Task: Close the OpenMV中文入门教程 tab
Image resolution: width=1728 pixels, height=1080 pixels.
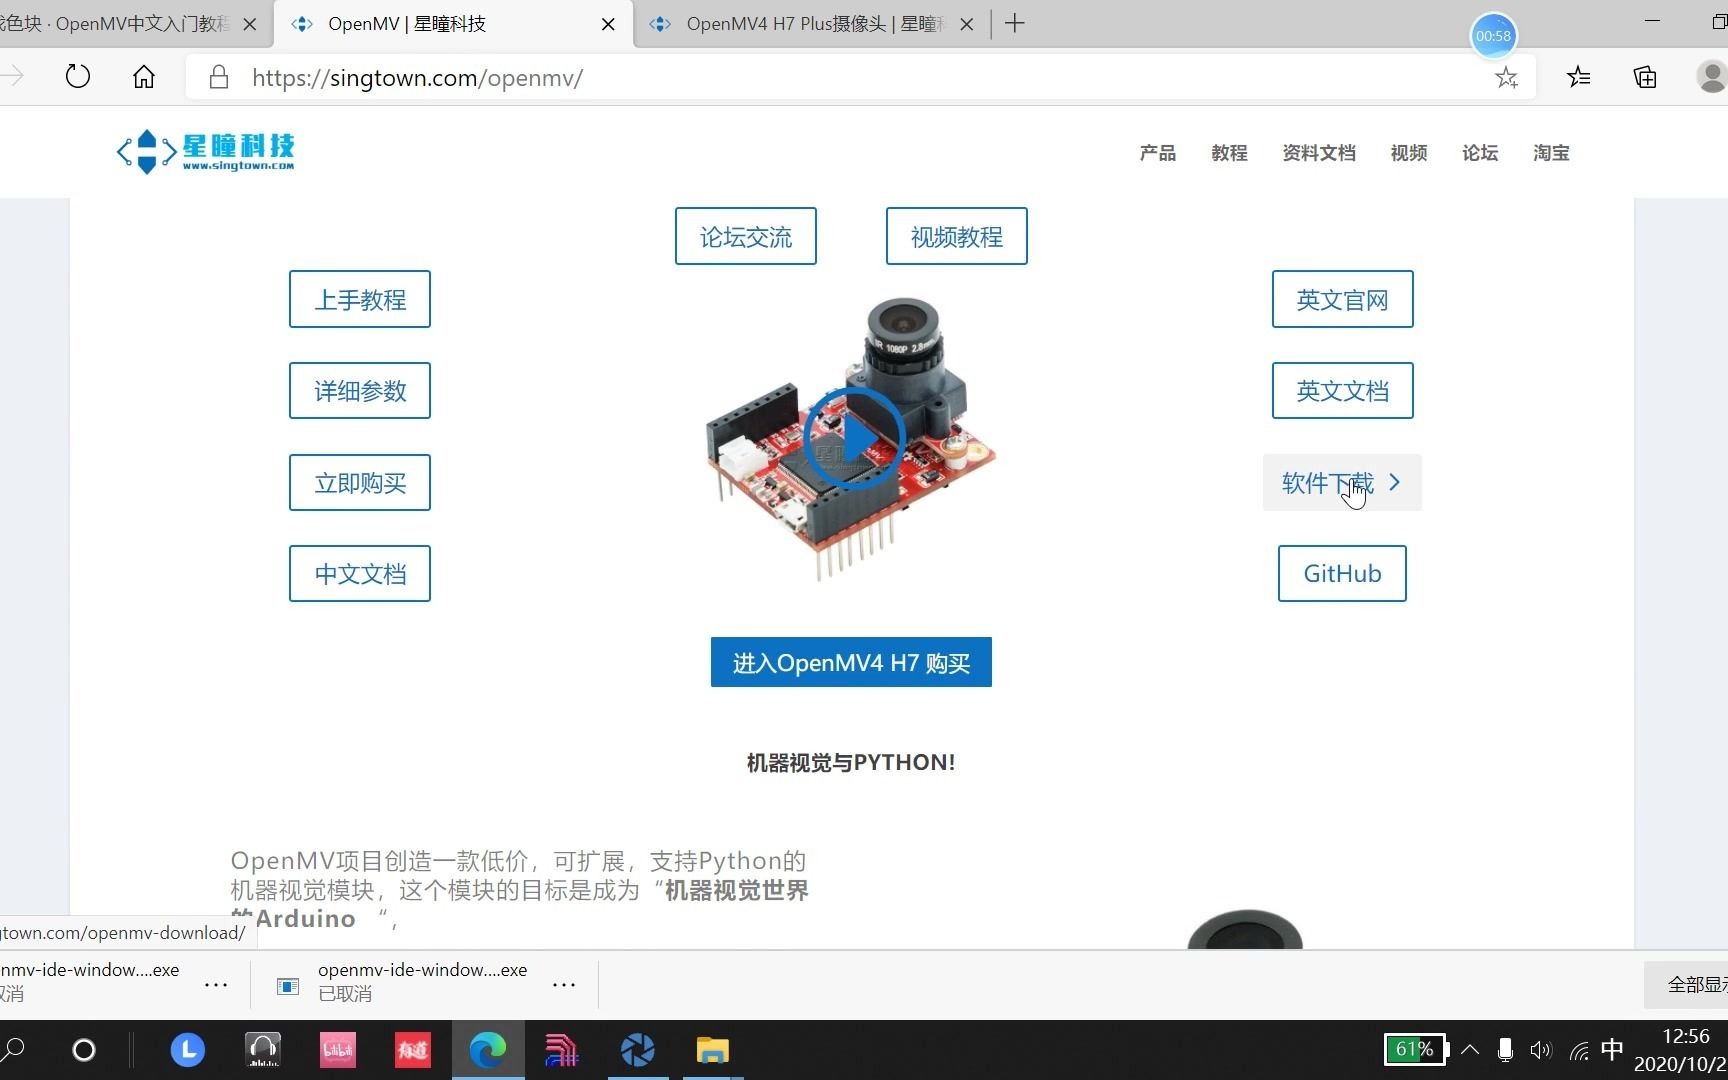Action: point(250,24)
